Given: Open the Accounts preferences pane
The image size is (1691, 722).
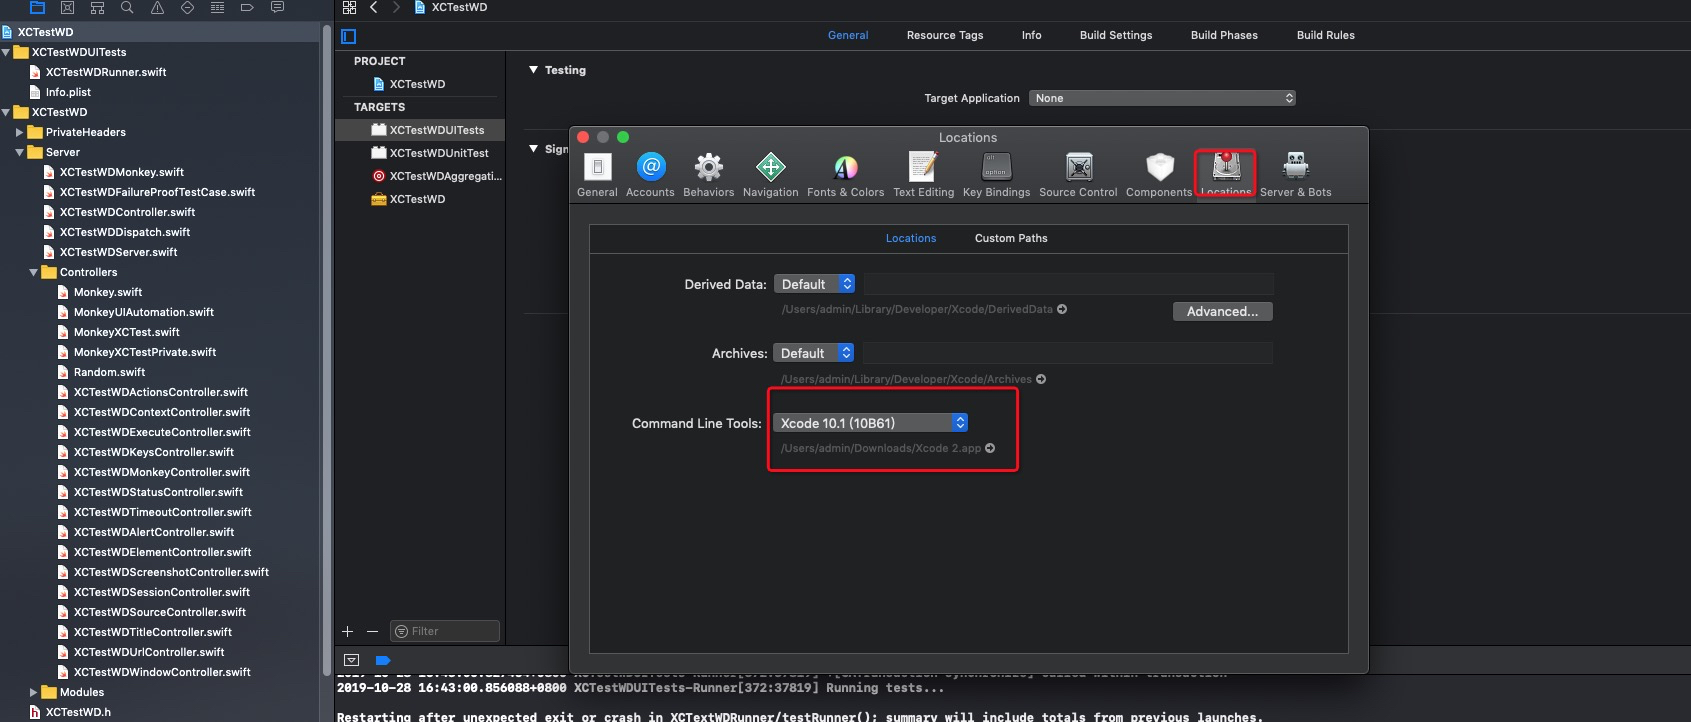Looking at the screenshot, I should coord(651,167).
